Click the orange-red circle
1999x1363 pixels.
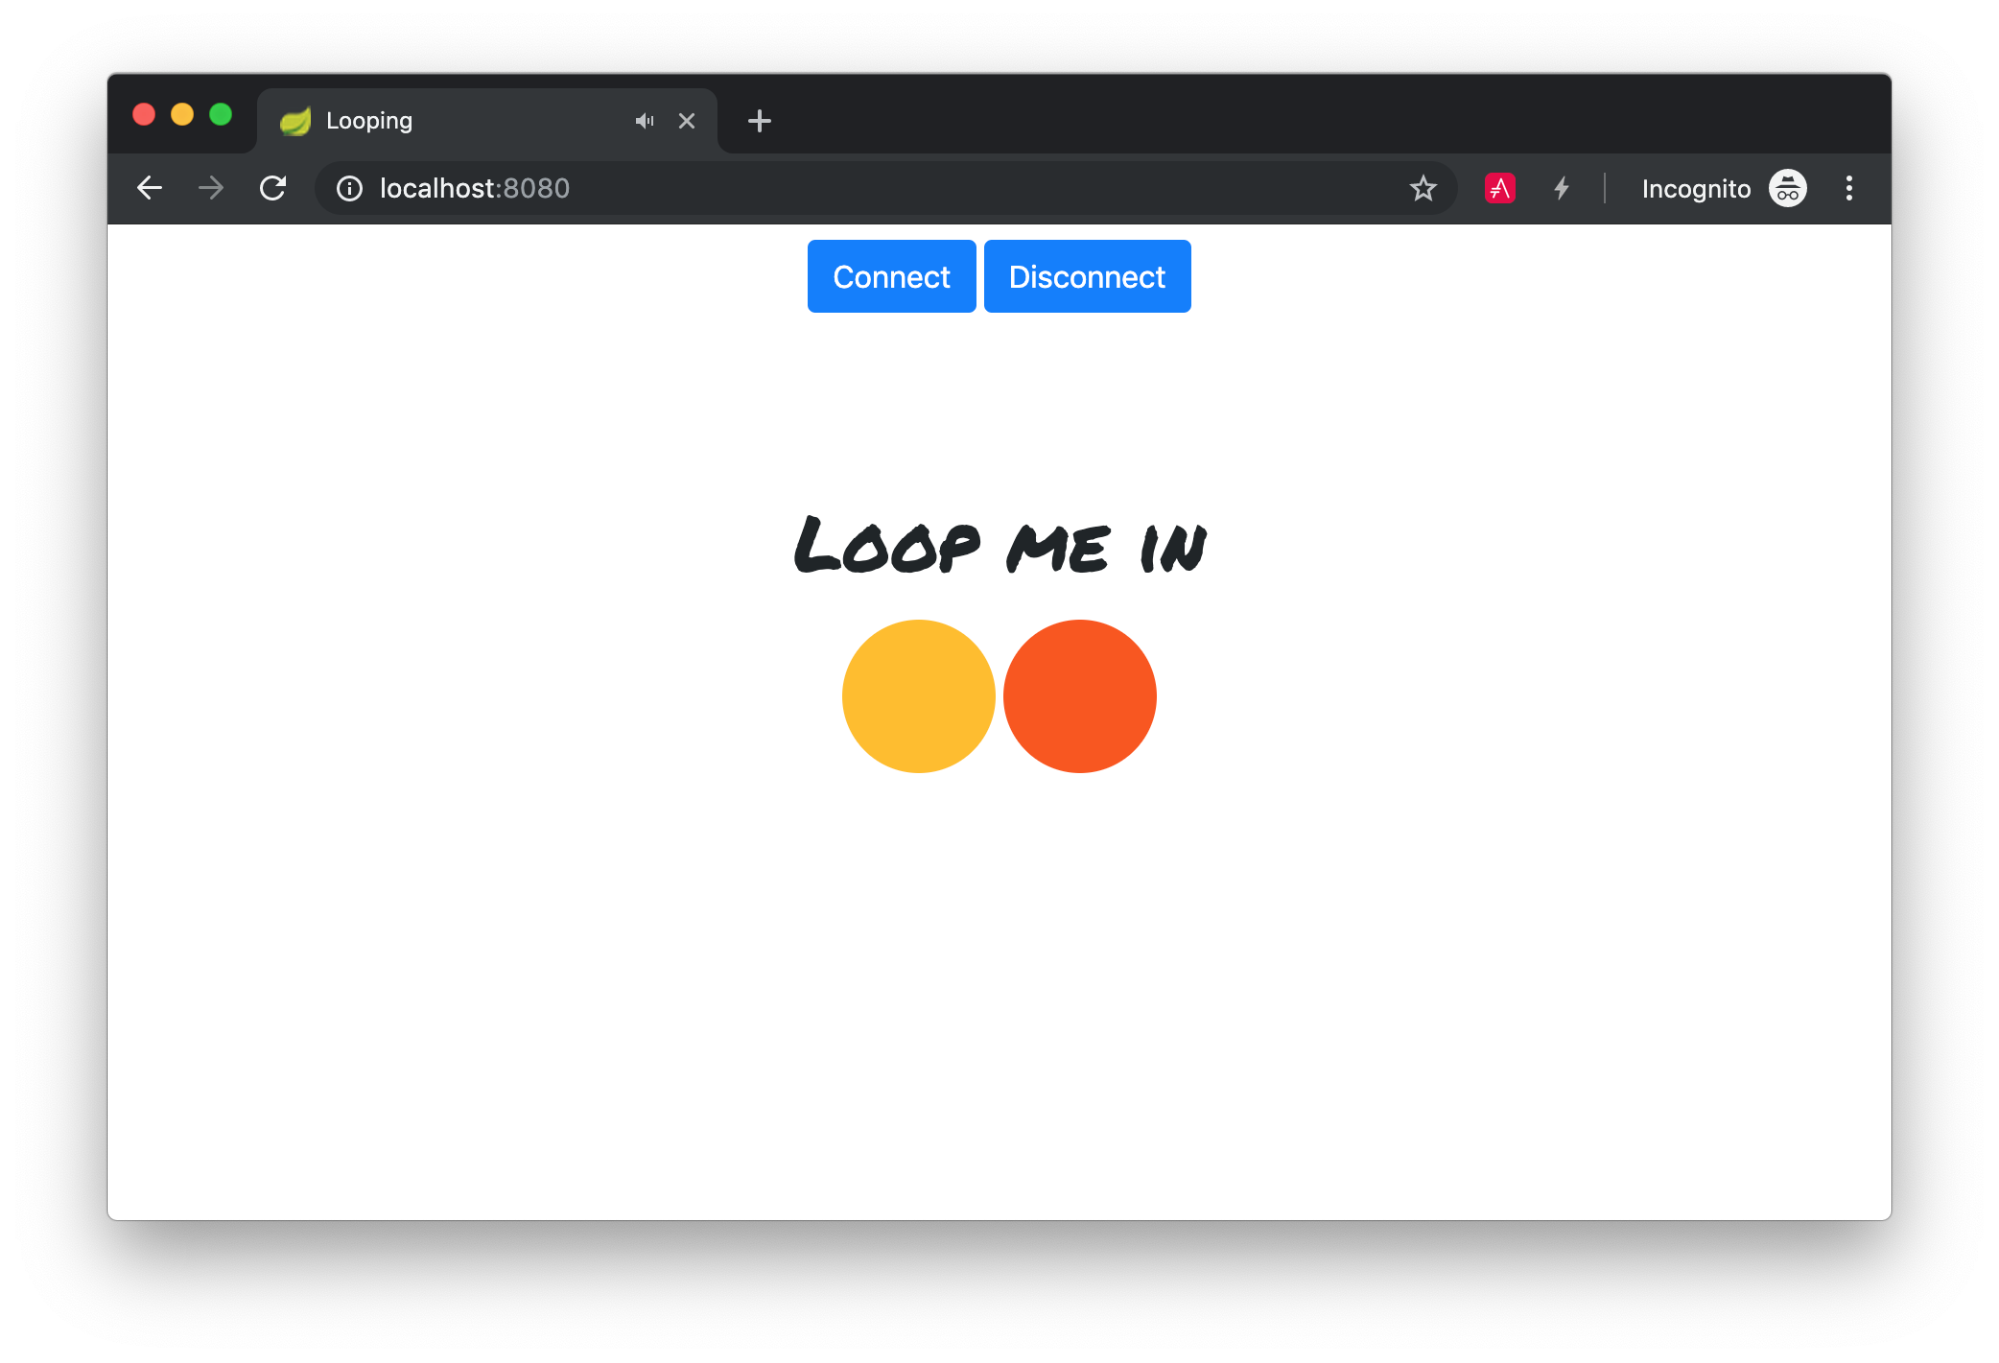point(1079,696)
